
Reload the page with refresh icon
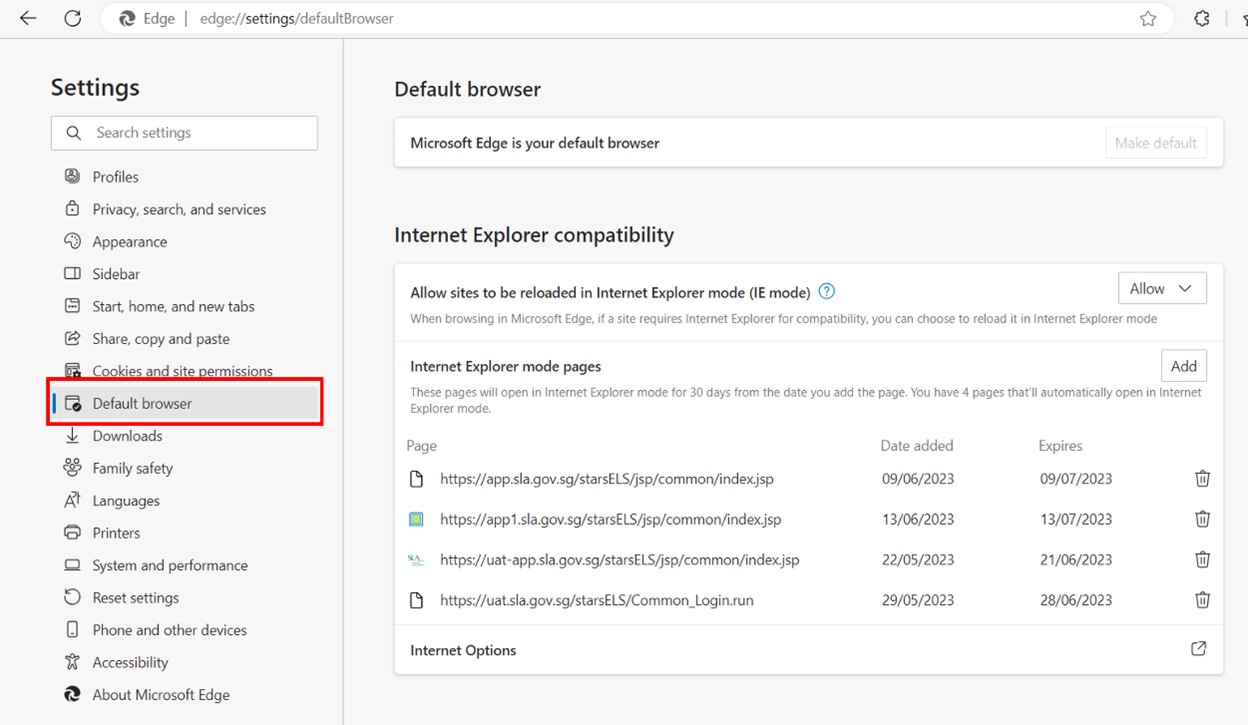[72, 18]
